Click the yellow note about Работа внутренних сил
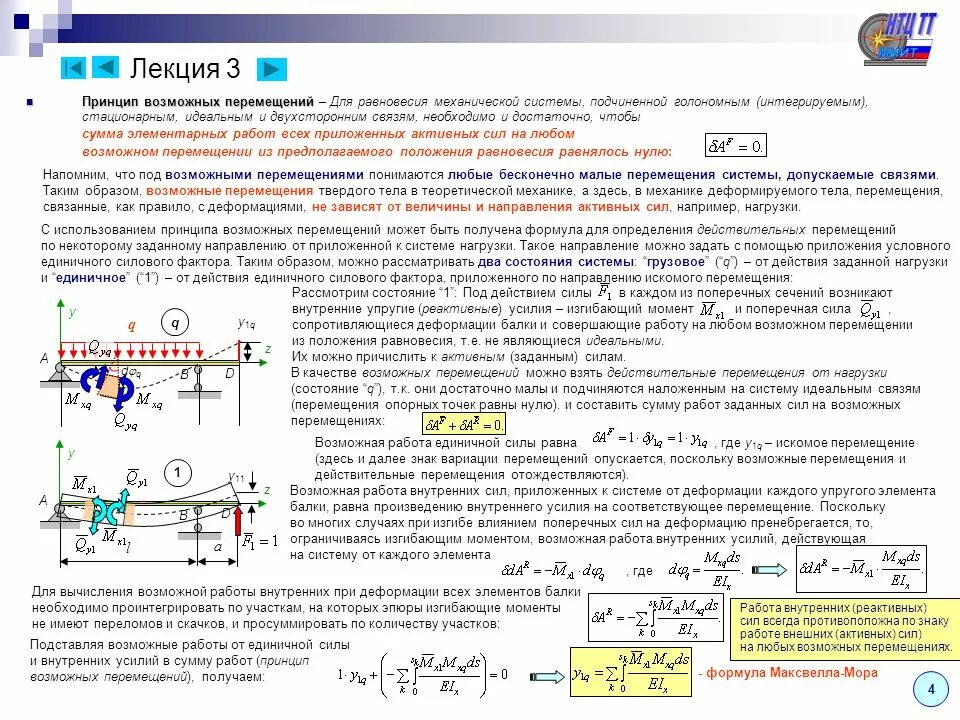Viewport: 960px width, 720px height. point(846,628)
